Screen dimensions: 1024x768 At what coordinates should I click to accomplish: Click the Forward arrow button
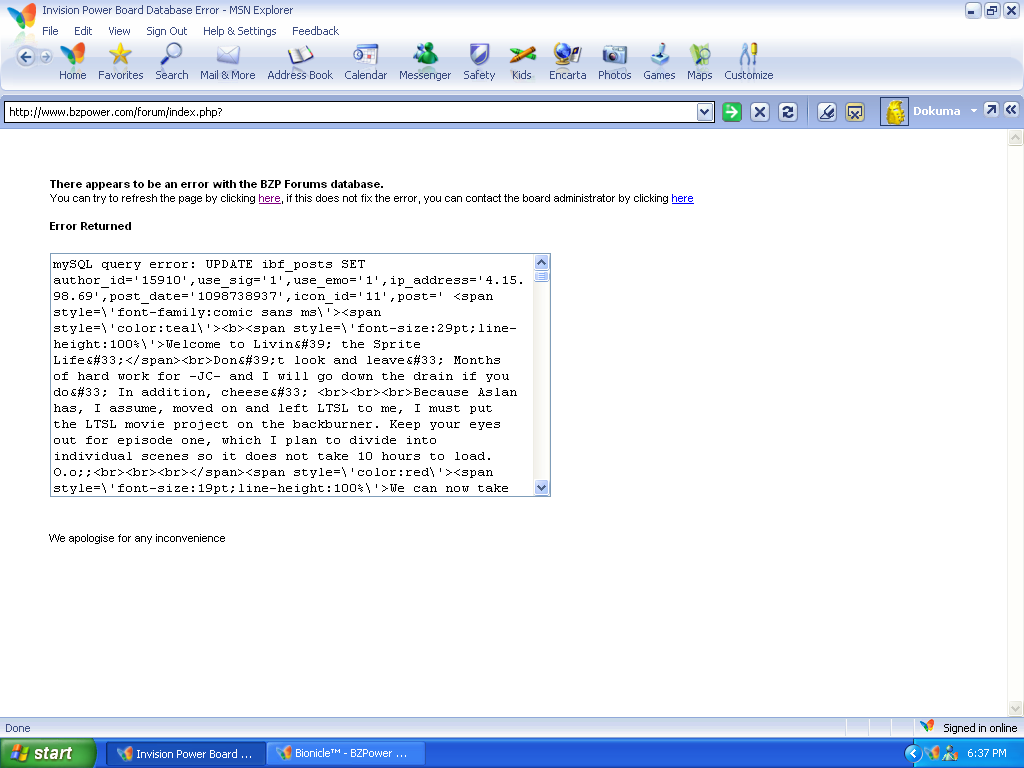pos(46,57)
